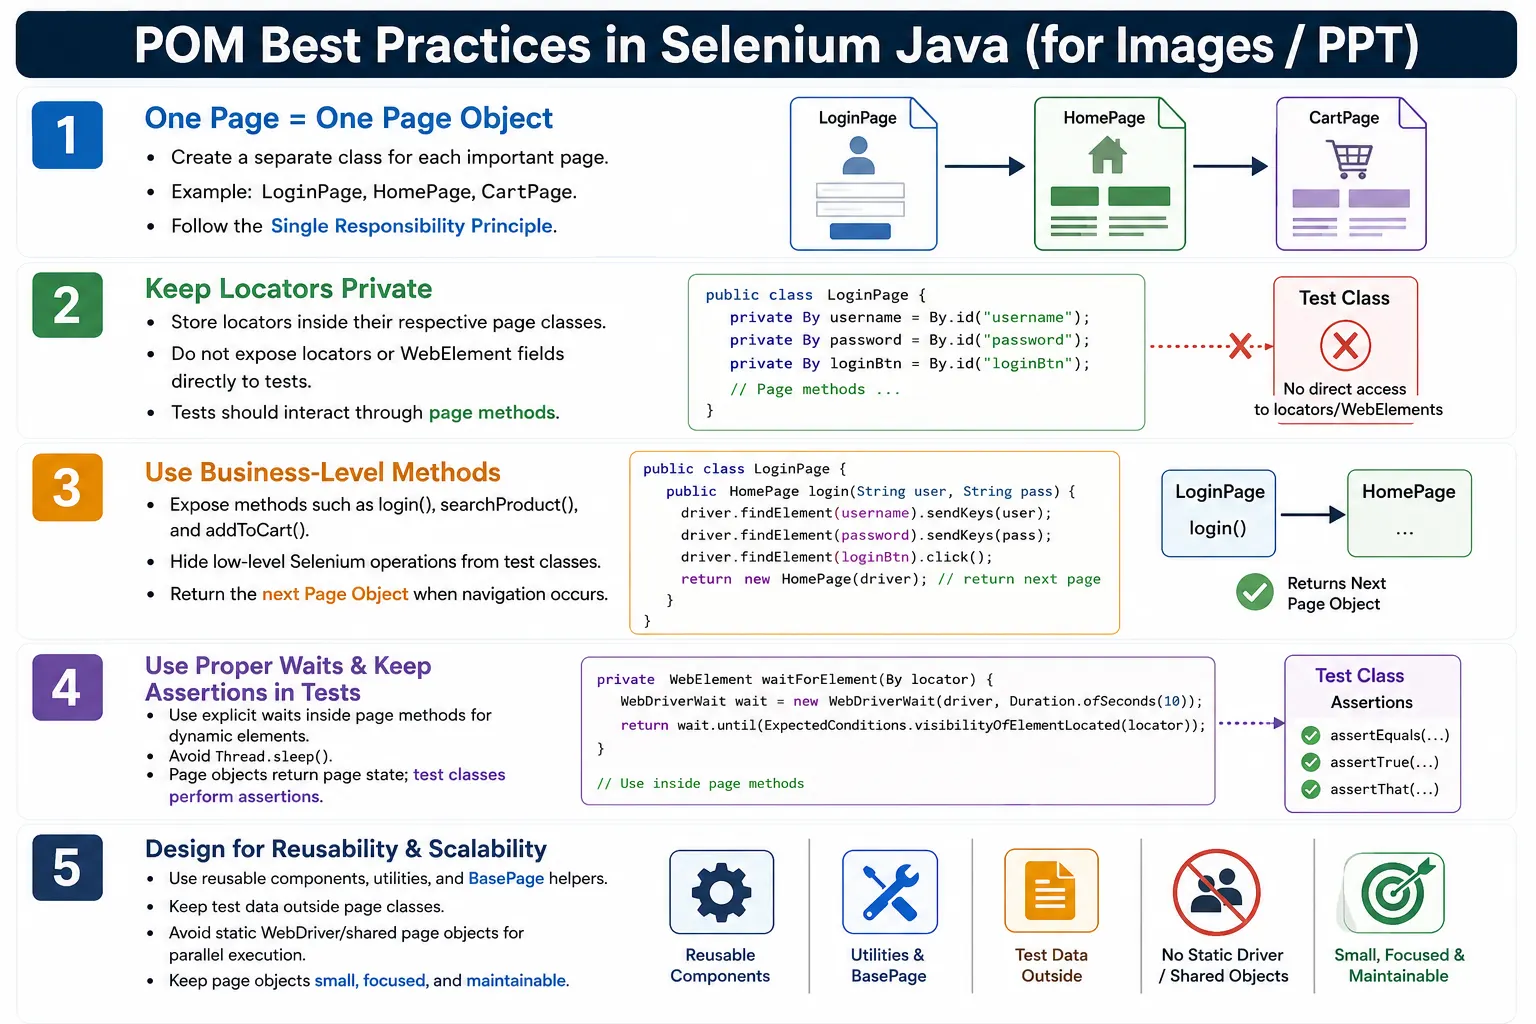Click the Keep Locators Private heading

point(288,288)
